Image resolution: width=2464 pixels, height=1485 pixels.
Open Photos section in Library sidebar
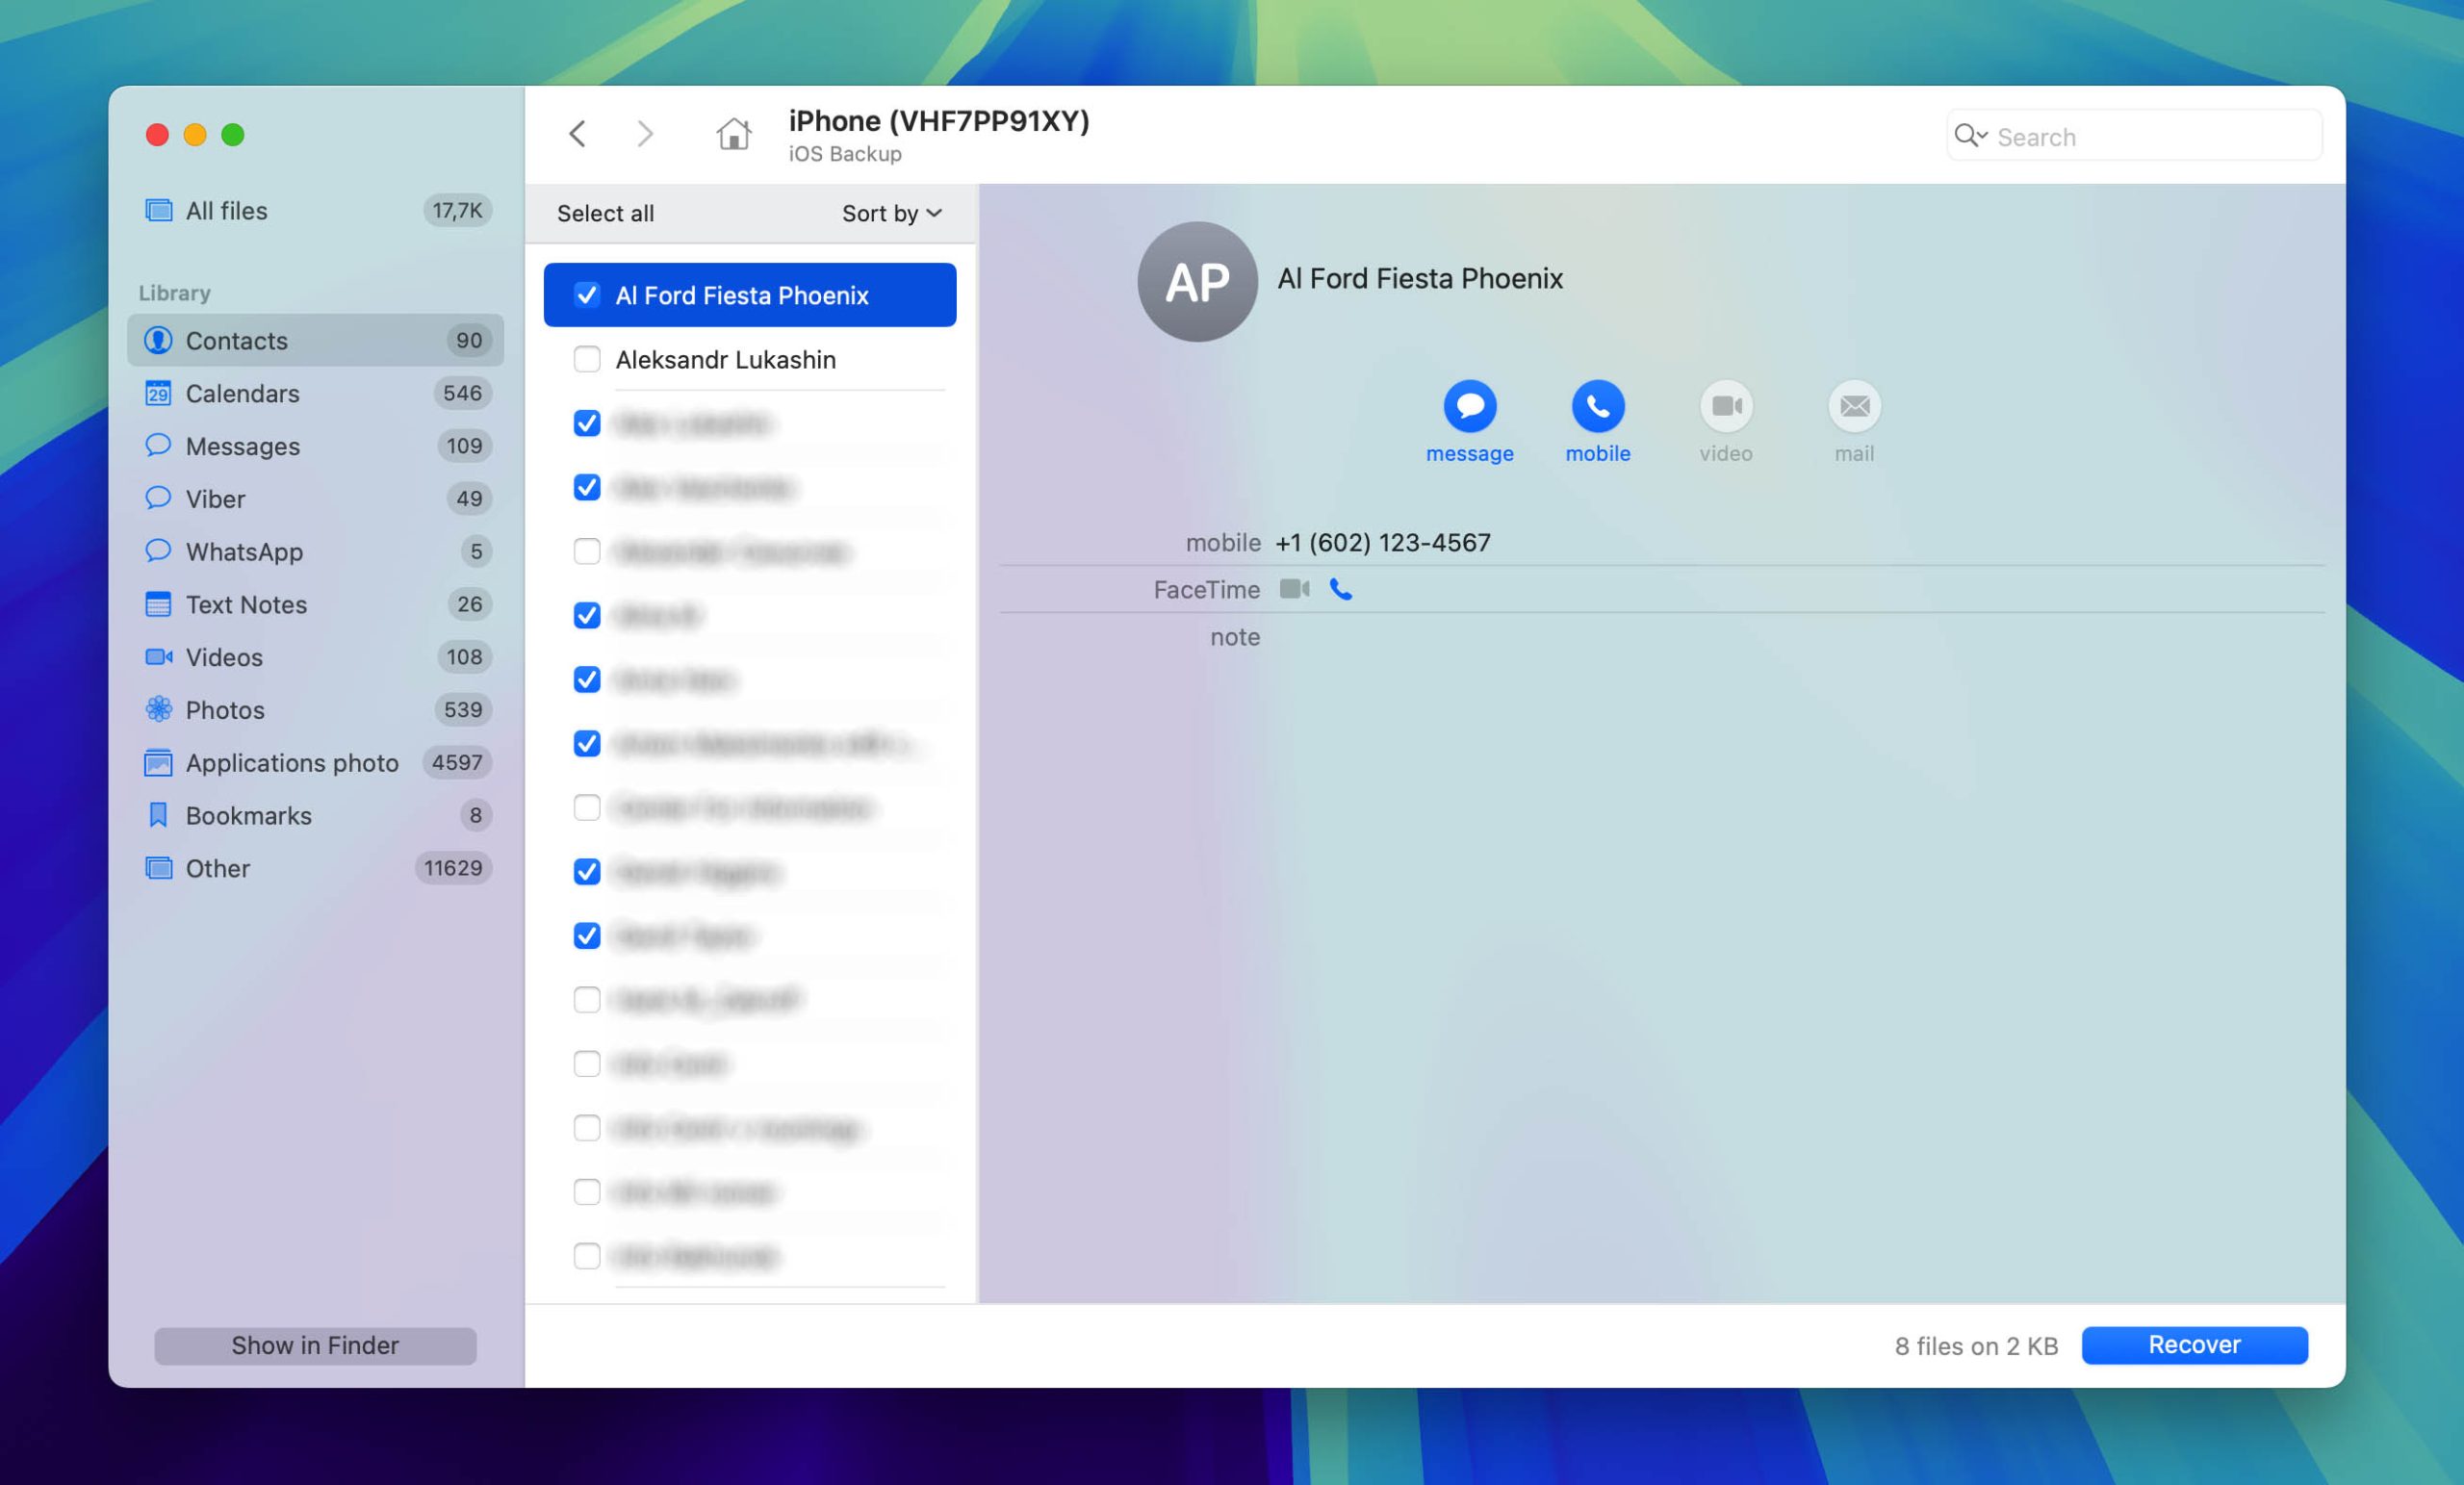225,709
